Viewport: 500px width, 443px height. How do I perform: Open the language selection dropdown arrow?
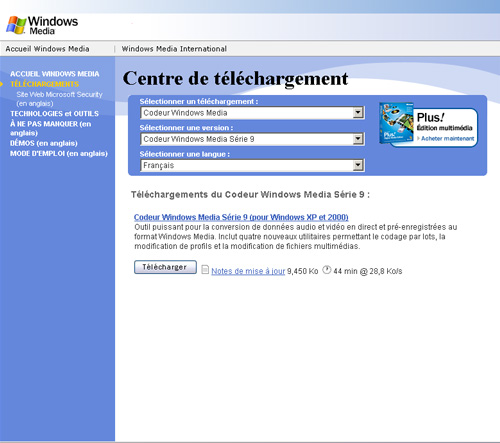(358, 165)
